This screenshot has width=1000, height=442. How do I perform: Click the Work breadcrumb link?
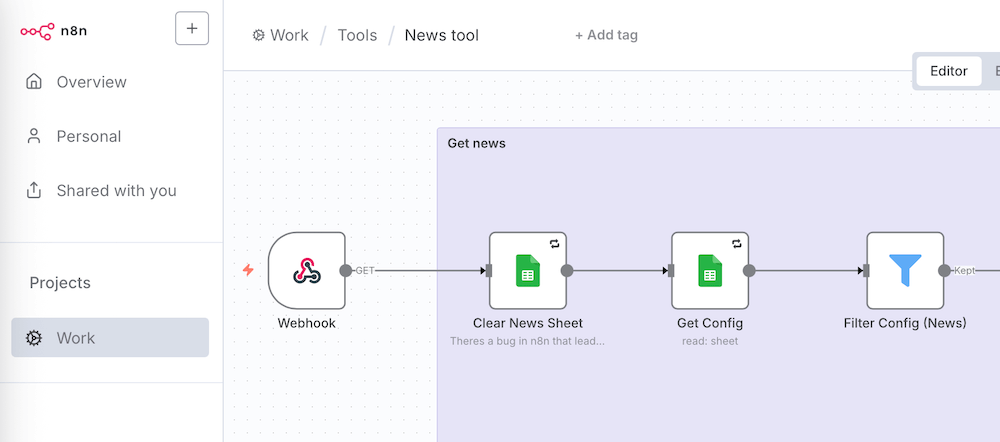click(281, 36)
